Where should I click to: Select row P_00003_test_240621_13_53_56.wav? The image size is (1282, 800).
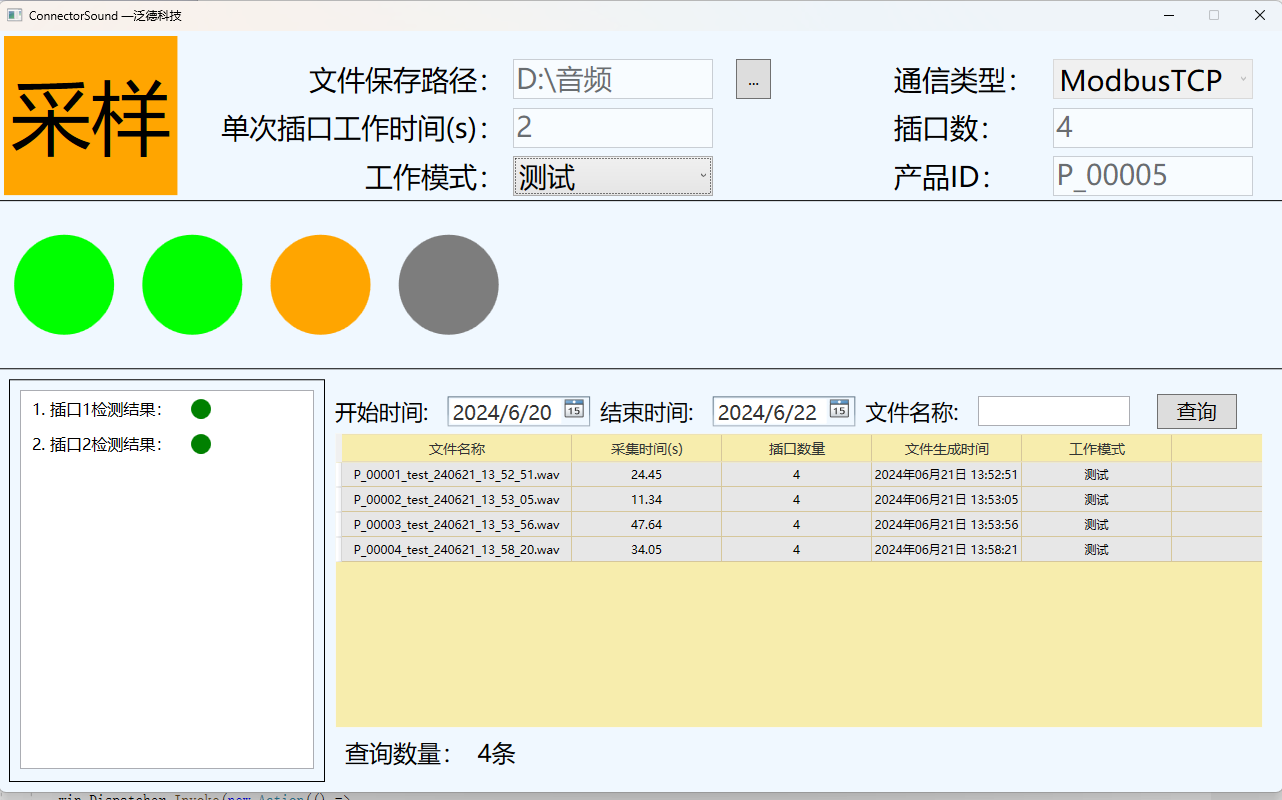tap(799, 525)
